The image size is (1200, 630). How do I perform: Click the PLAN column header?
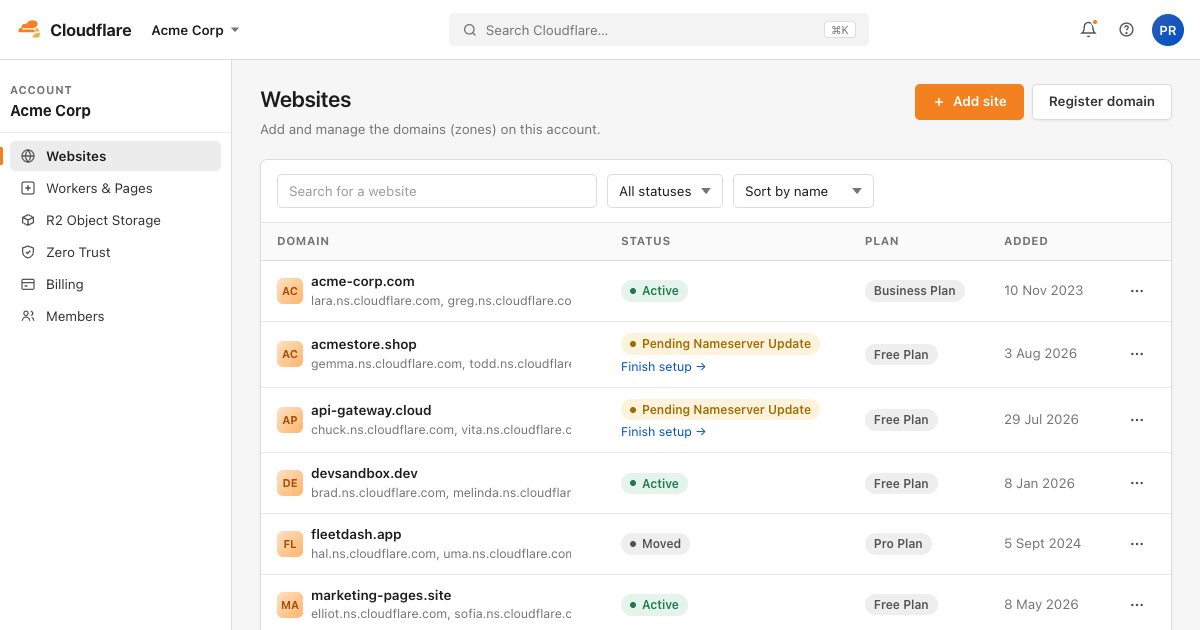click(x=882, y=241)
